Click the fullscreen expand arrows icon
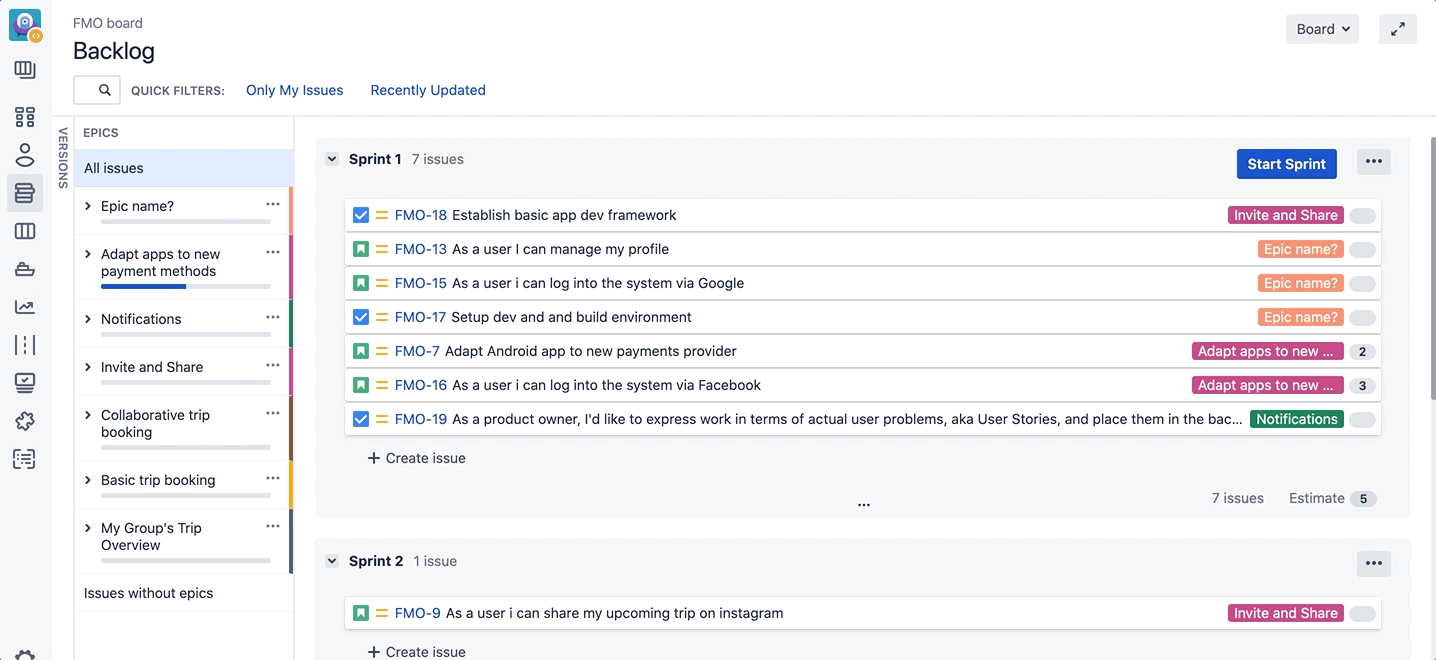This screenshot has height=660, width=1436. coord(1397,29)
